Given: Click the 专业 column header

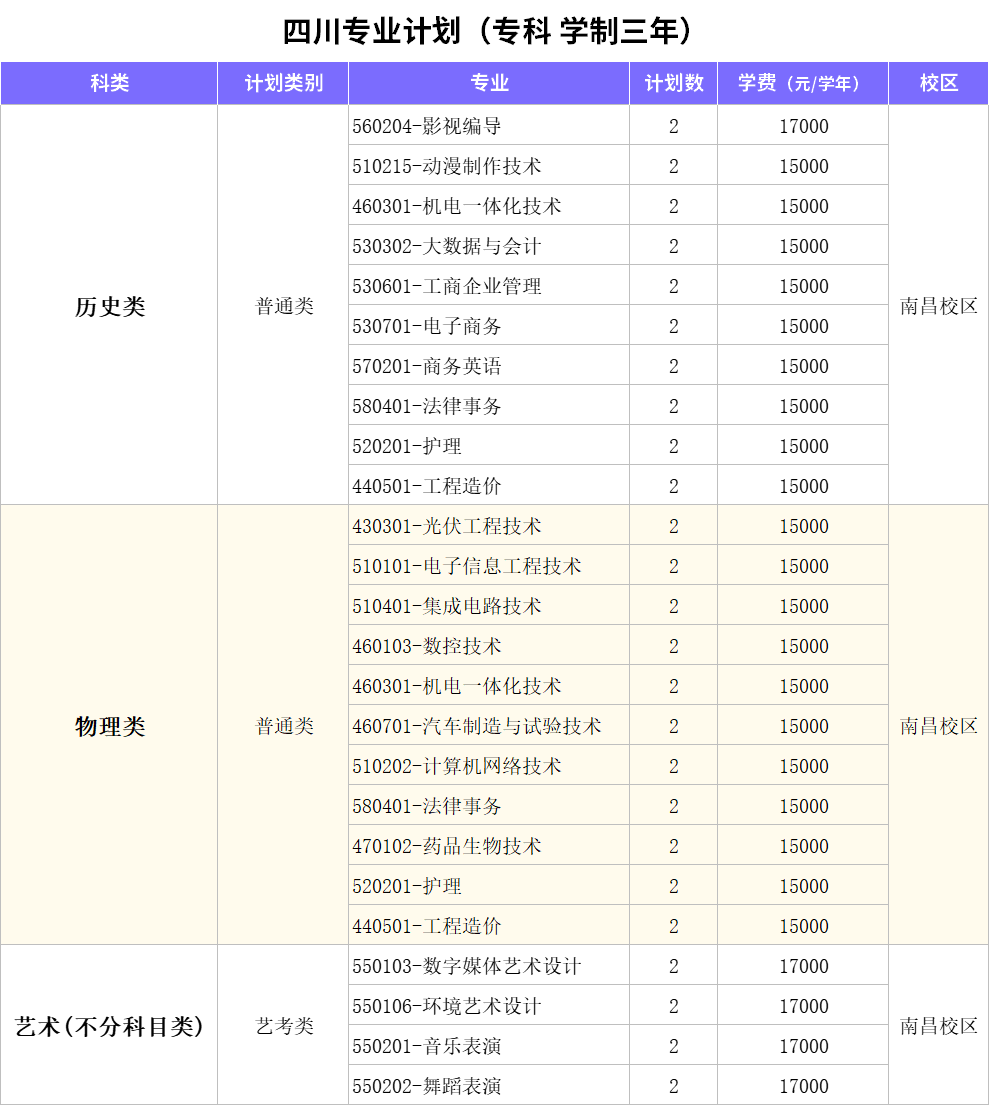Looking at the screenshot, I should point(489,83).
